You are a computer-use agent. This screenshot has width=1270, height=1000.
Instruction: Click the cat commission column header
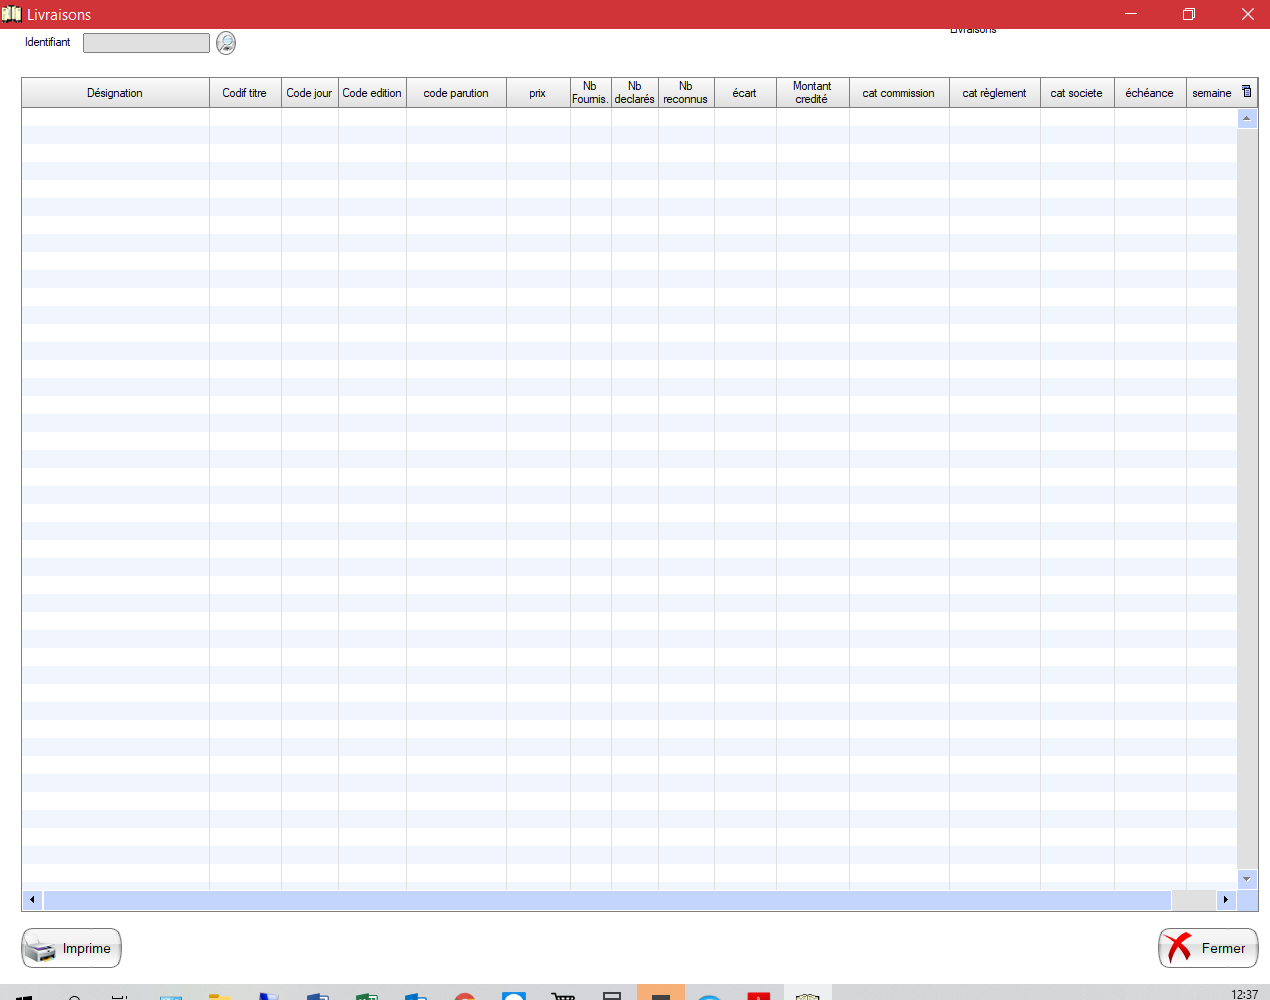(x=898, y=93)
